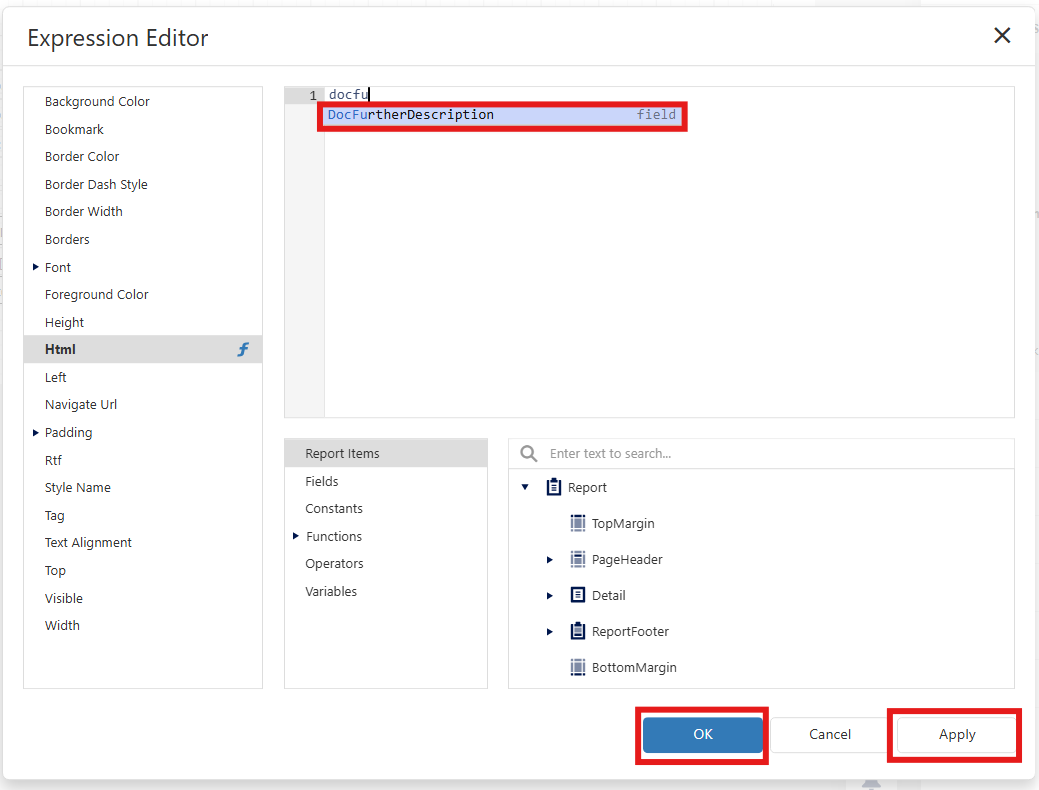This screenshot has width=1039, height=790.
Task: Open the Functions category
Action: coord(386,536)
